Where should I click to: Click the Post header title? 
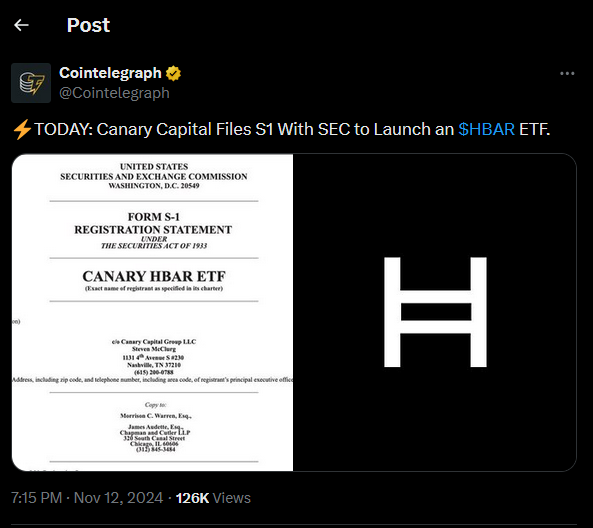(88, 25)
